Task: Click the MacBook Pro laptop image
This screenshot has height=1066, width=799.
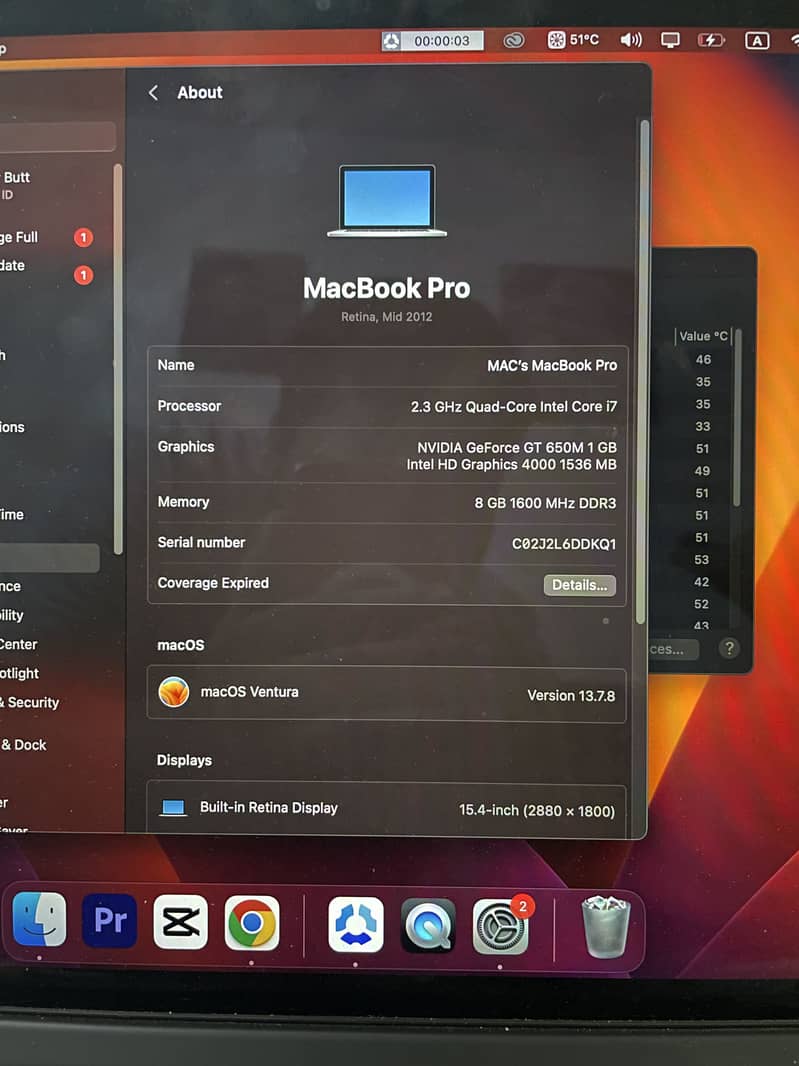Action: 387,201
